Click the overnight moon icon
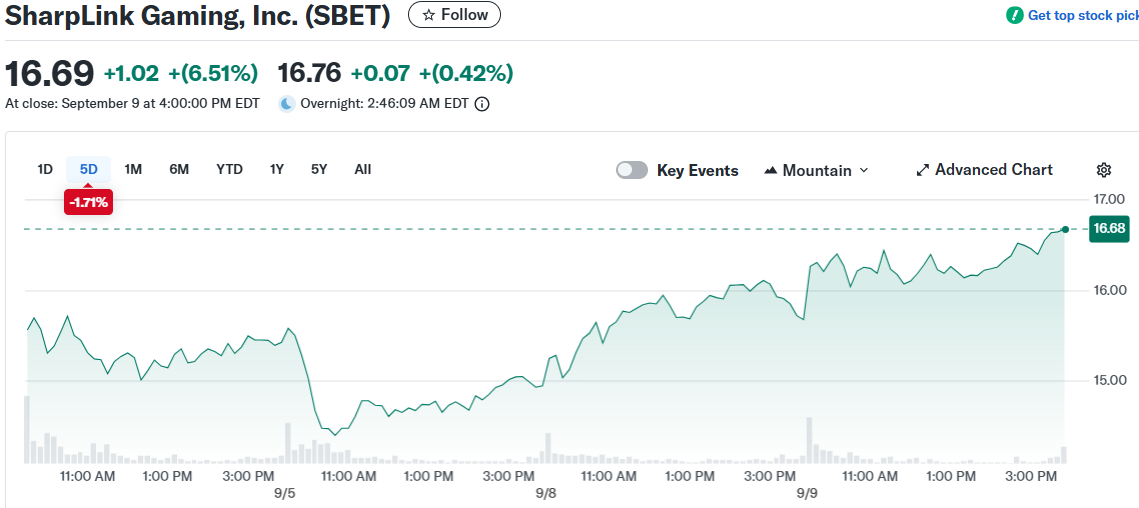 (287, 104)
